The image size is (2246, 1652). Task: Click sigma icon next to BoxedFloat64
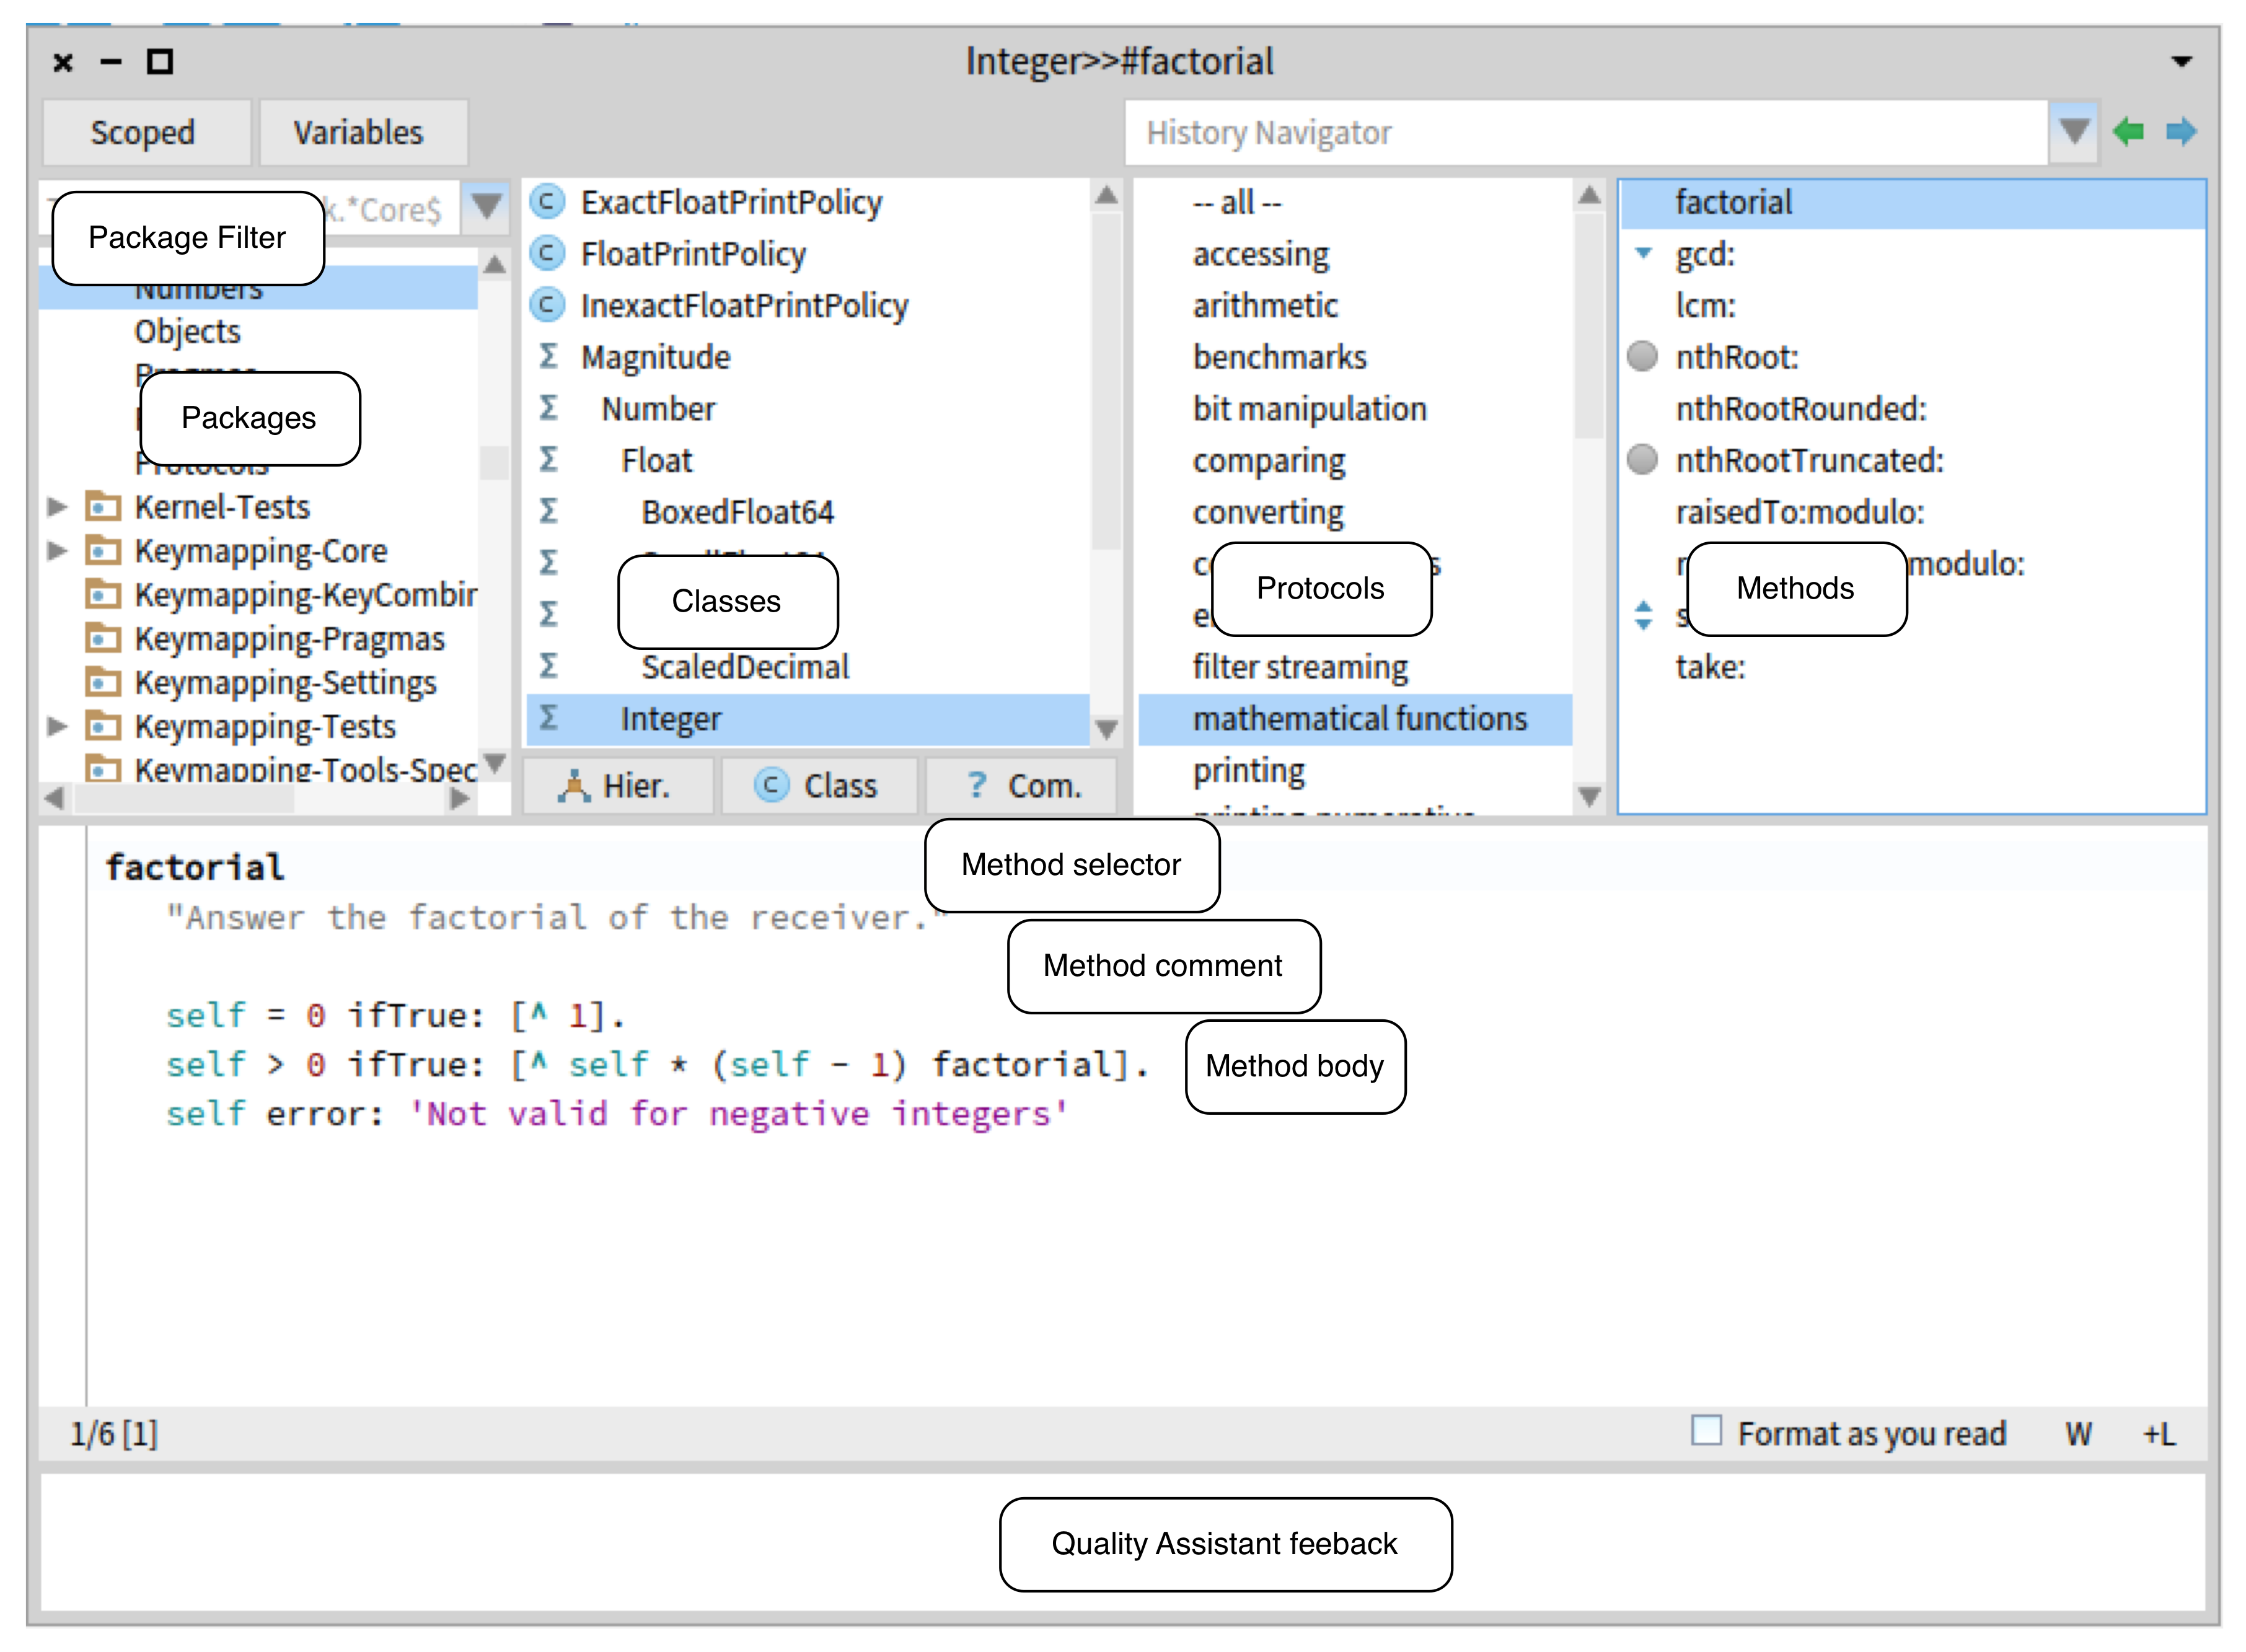548,511
